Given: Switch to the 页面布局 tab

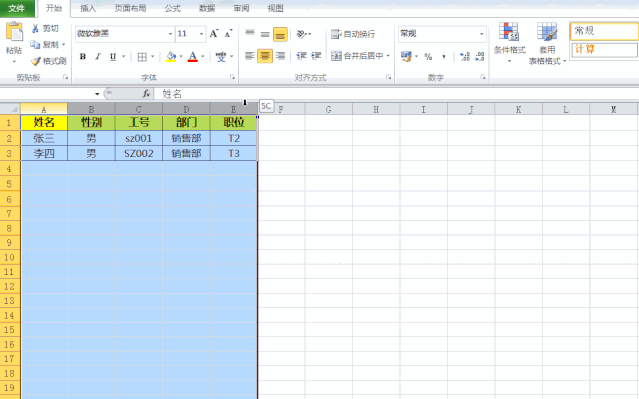Looking at the screenshot, I should pos(130,8).
